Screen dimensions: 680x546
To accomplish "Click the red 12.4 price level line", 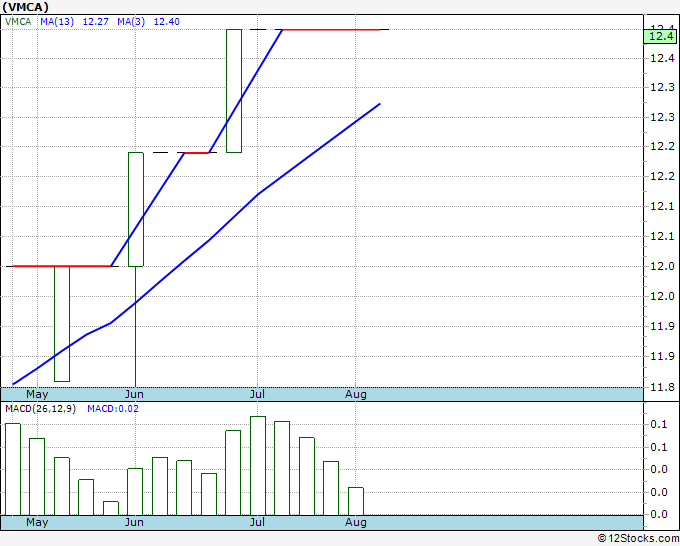I will [x=331, y=29].
